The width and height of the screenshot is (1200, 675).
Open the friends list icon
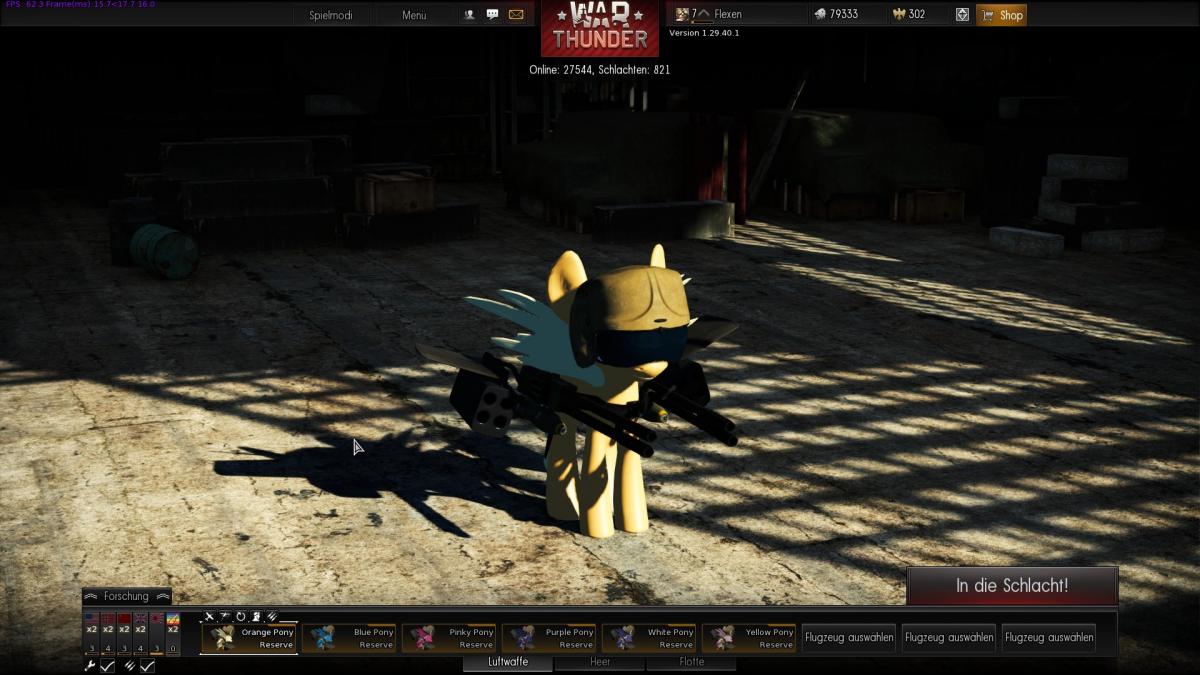click(470, 15)
